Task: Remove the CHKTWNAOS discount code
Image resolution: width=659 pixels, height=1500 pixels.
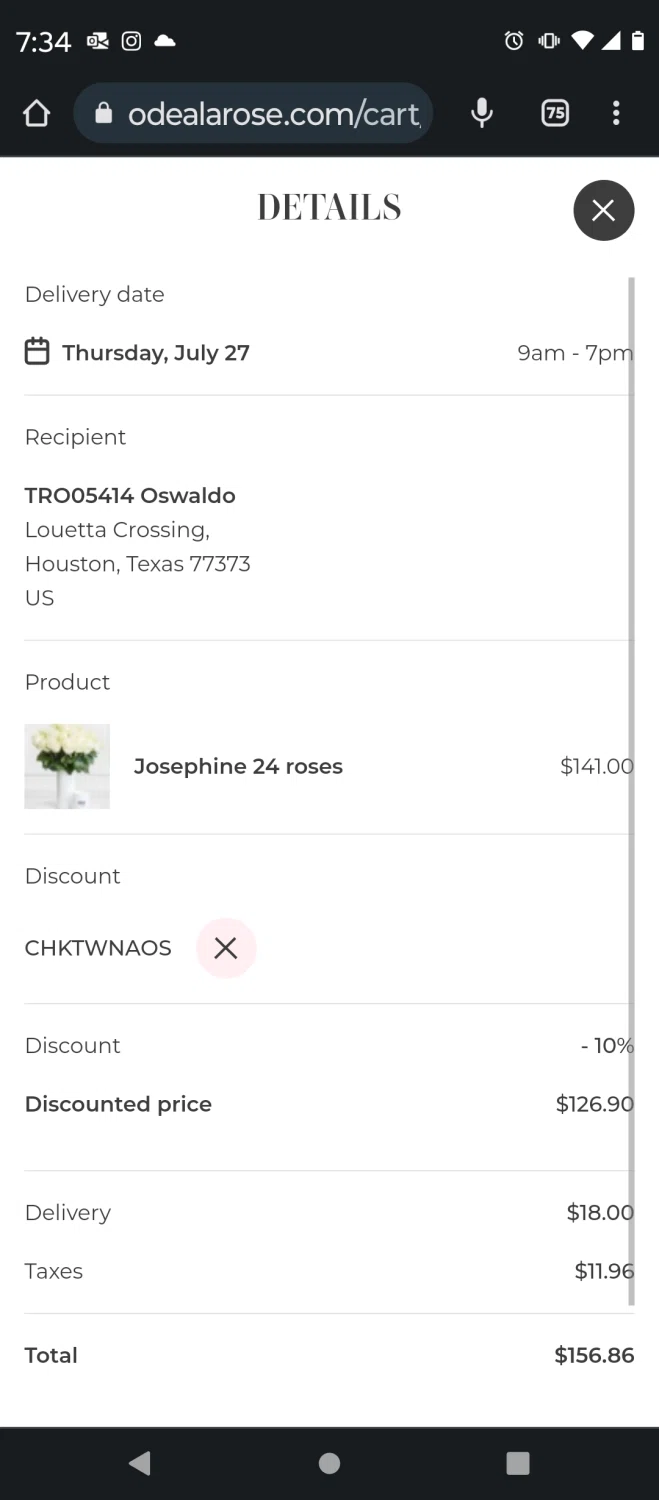Action: click(226, 948)
